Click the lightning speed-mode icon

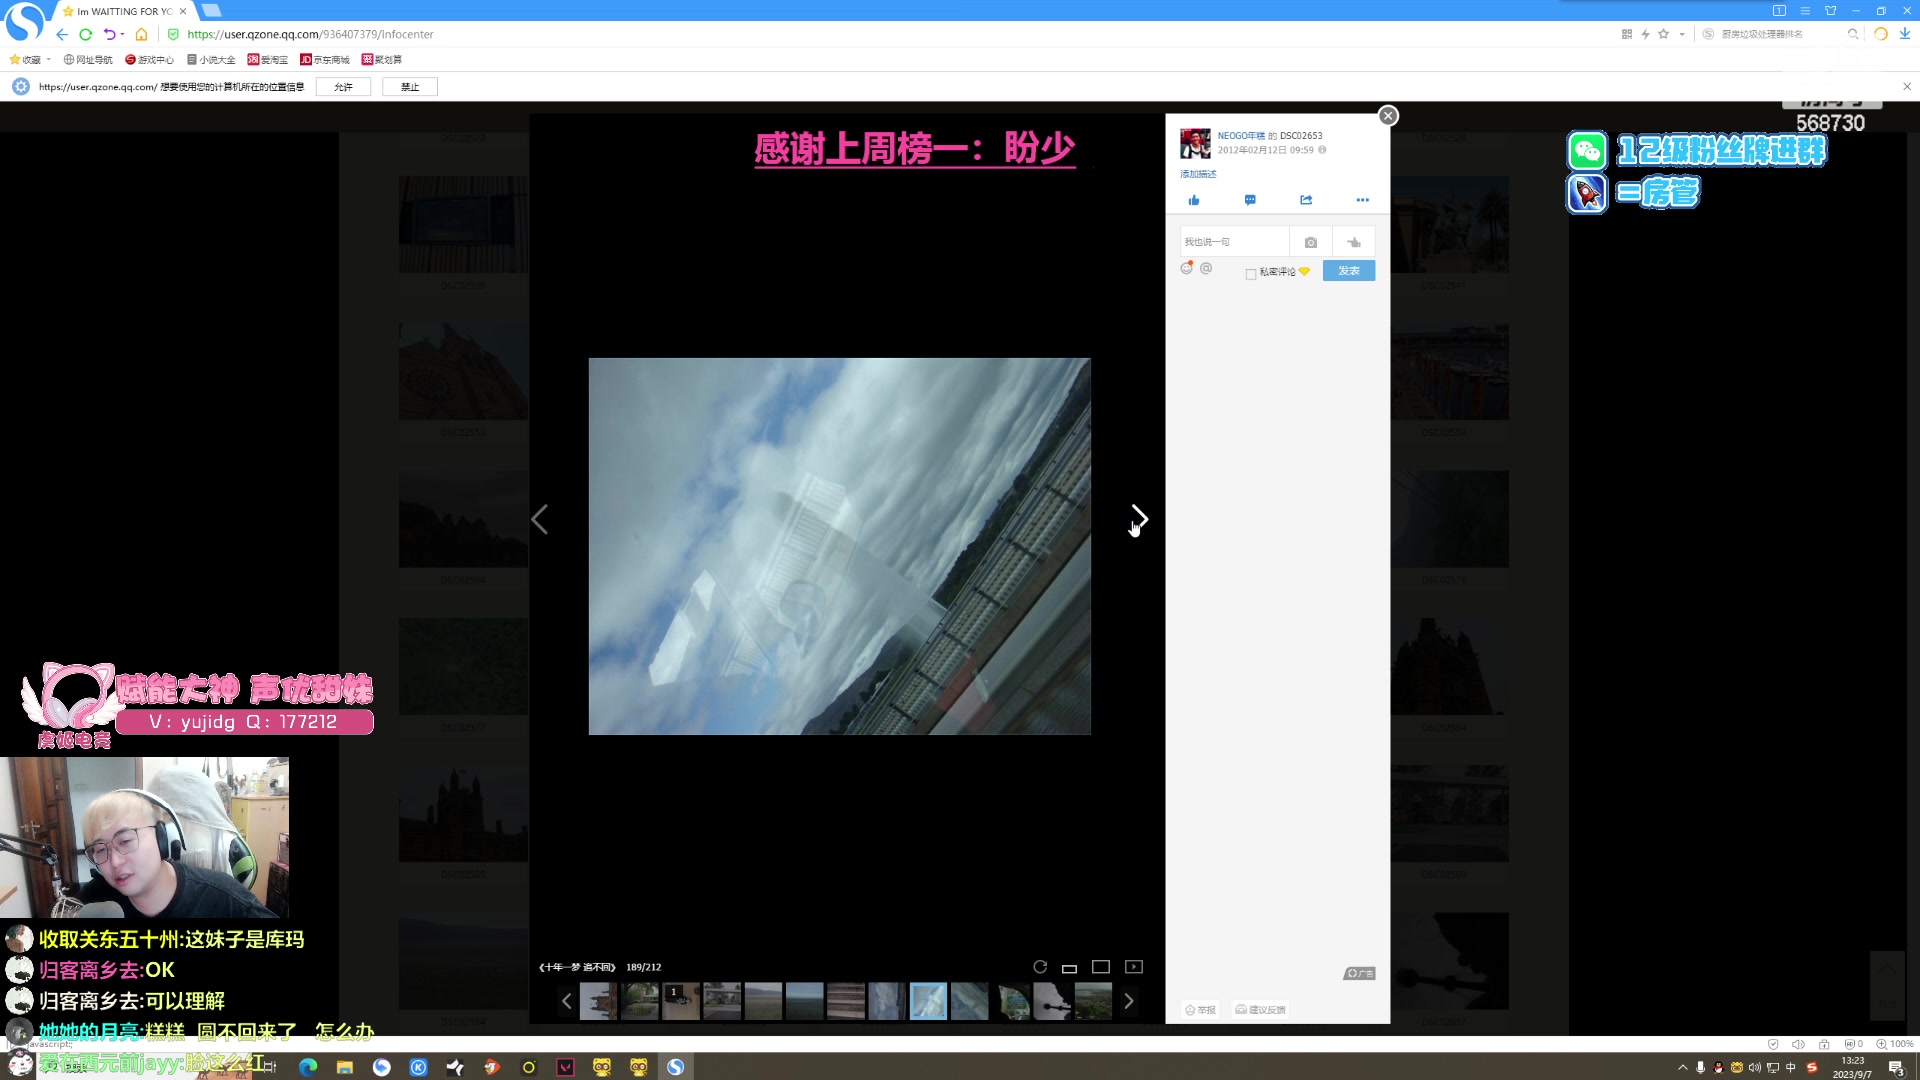[1645, 34]
